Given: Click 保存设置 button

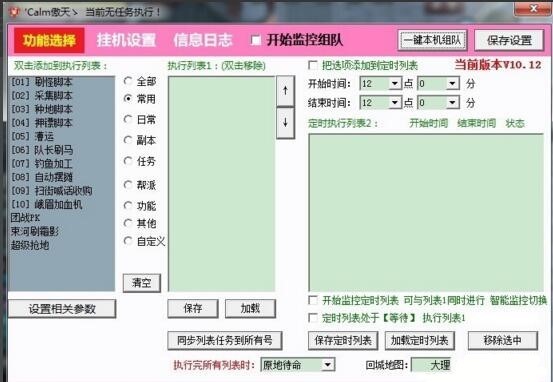Looking at the screenshot, I should [x=509, y=40].
